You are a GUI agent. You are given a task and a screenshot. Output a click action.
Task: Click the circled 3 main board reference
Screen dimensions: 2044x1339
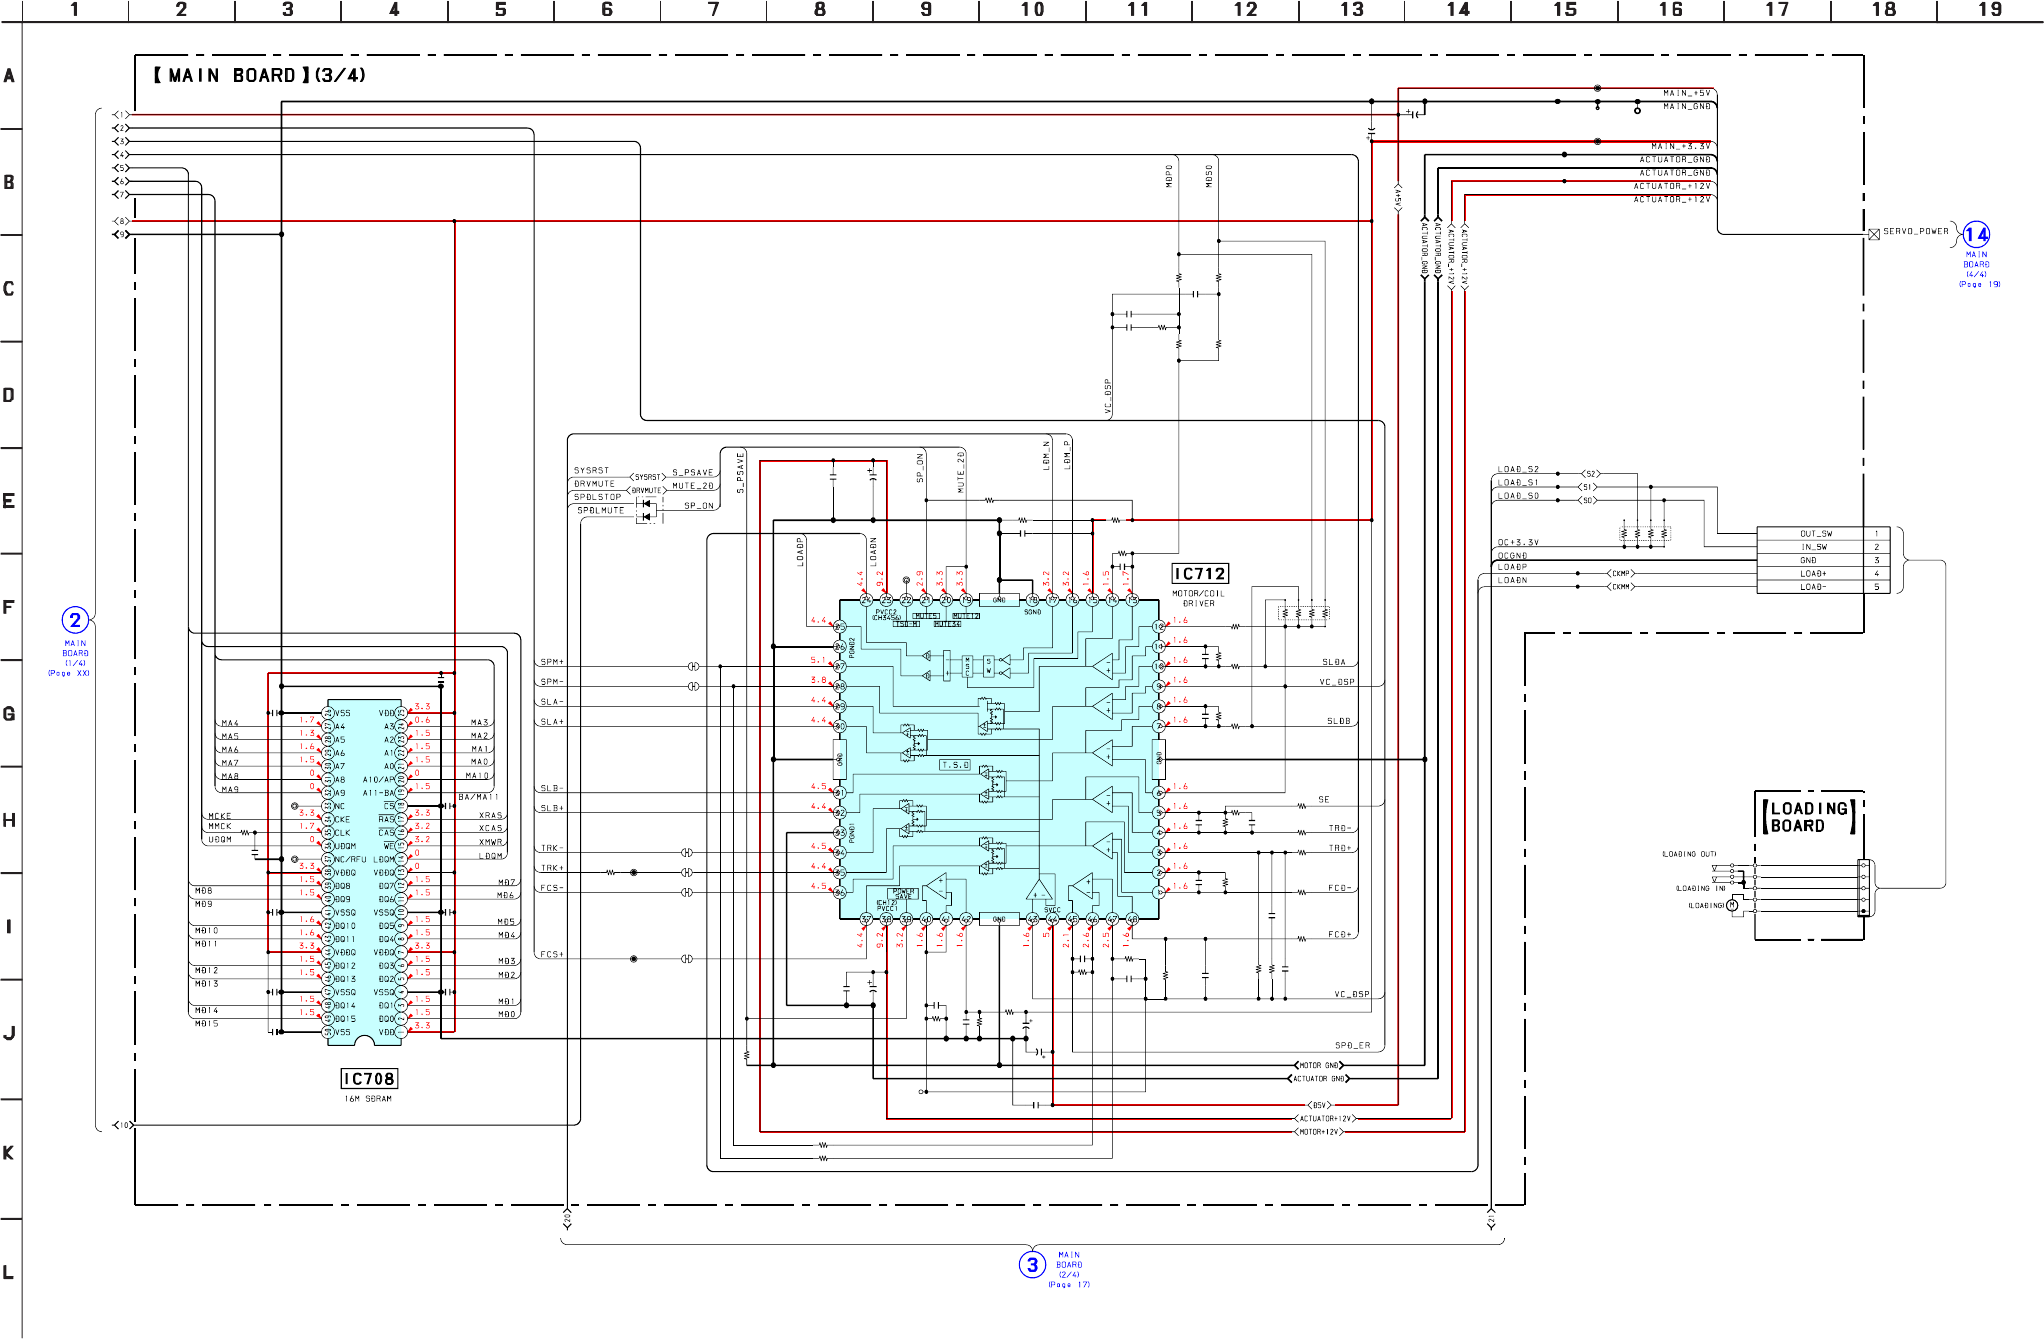tap(1032, 1265)
